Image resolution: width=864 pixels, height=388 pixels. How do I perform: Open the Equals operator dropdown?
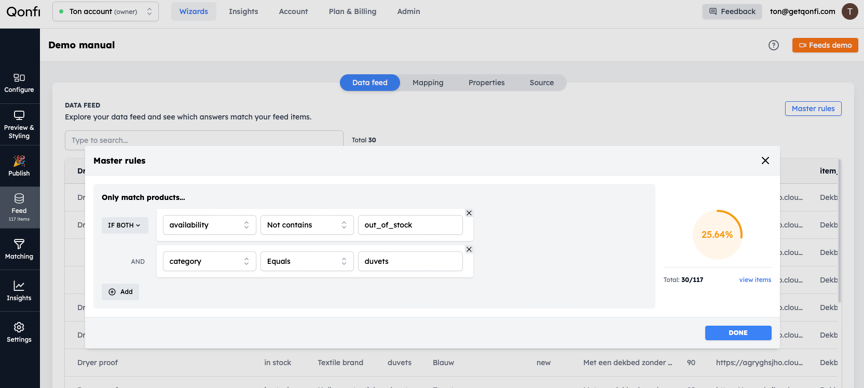tap(307, 261)
